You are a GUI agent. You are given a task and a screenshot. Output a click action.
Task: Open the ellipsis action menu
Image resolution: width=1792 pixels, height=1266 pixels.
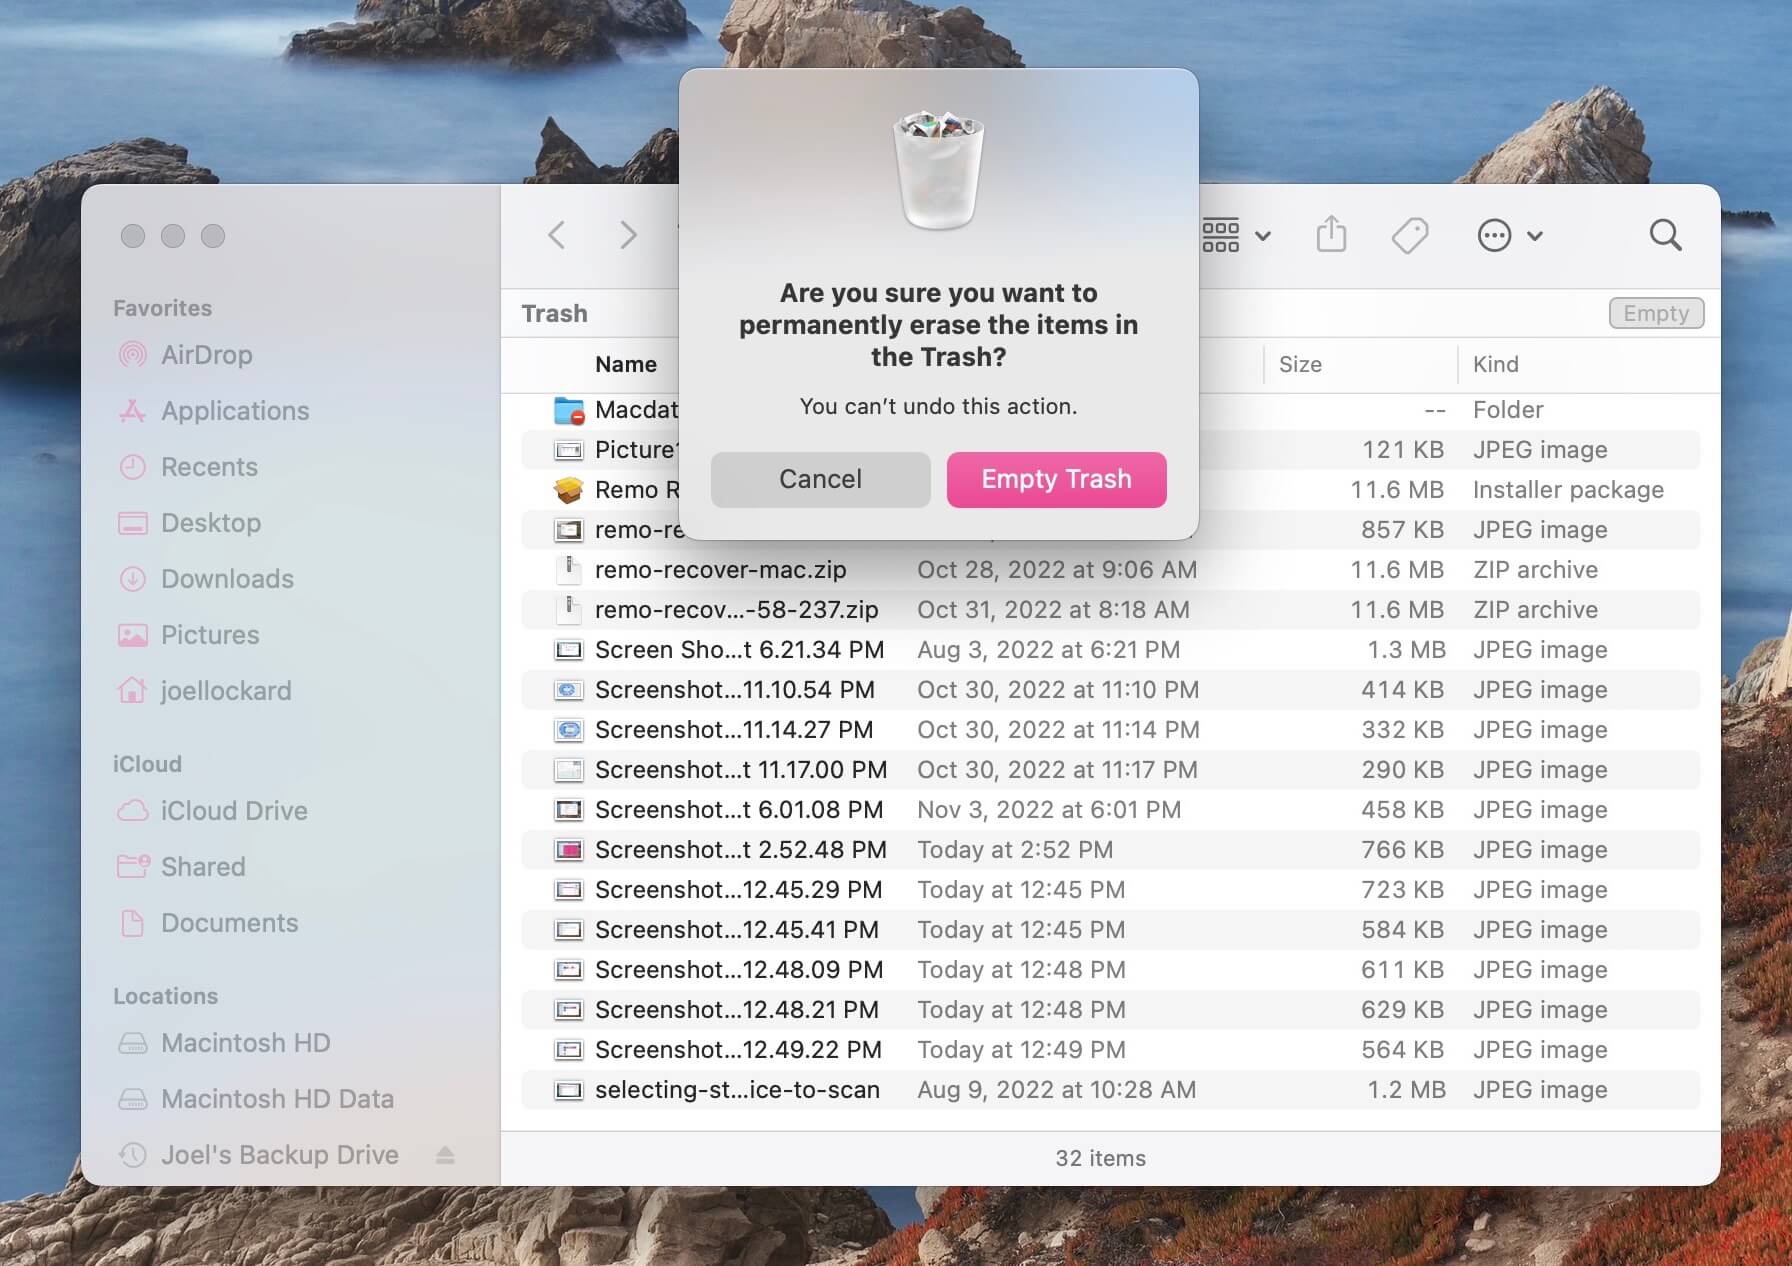coord(1510,235)
